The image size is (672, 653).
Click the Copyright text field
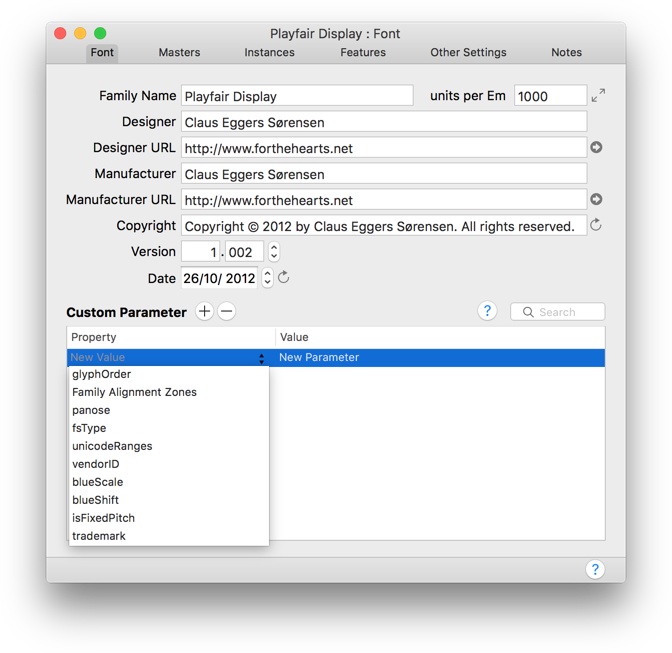coord(384,226)
